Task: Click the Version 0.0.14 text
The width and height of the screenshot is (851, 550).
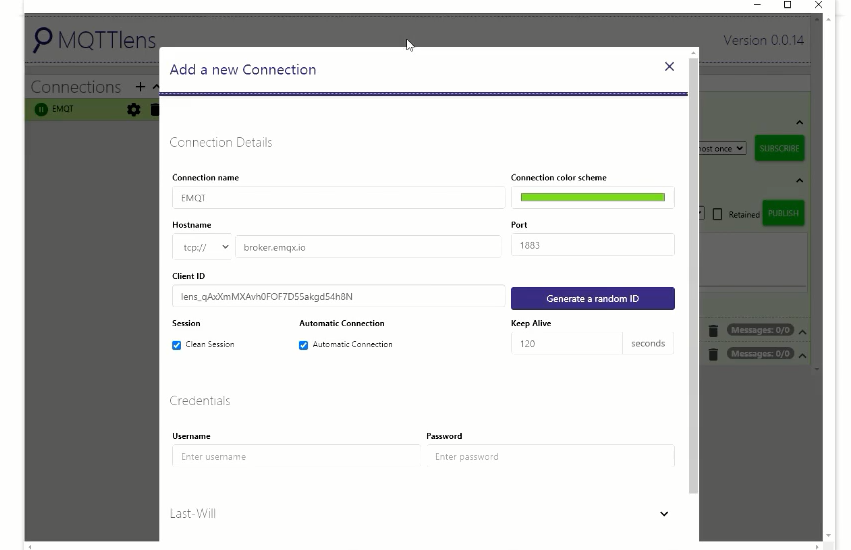Action: pyautogui.click(x=764, y=41)
